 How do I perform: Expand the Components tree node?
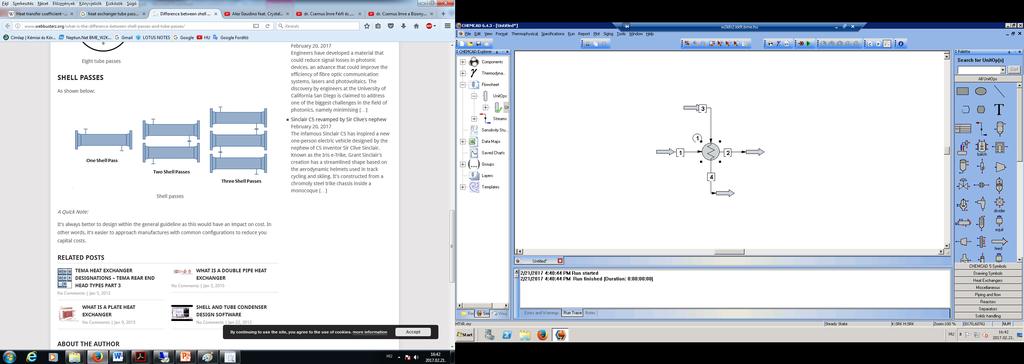pos(463,61)
